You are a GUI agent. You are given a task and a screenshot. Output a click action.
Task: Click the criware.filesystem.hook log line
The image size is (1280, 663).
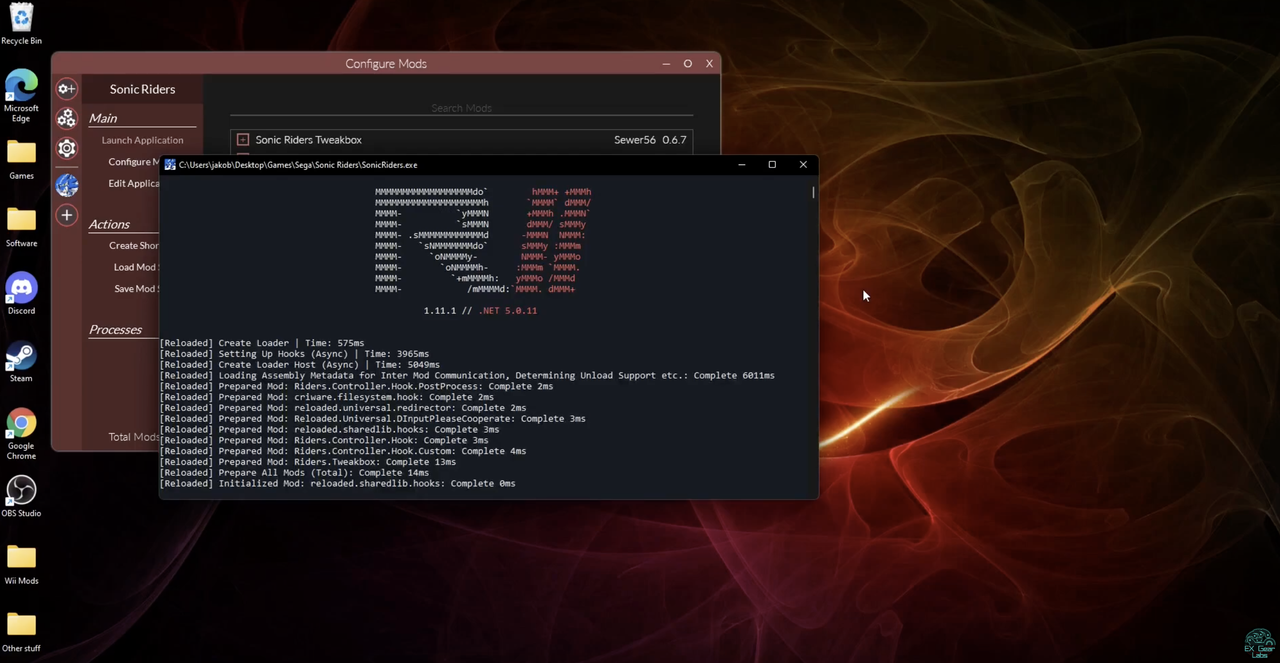pos(327,397)
